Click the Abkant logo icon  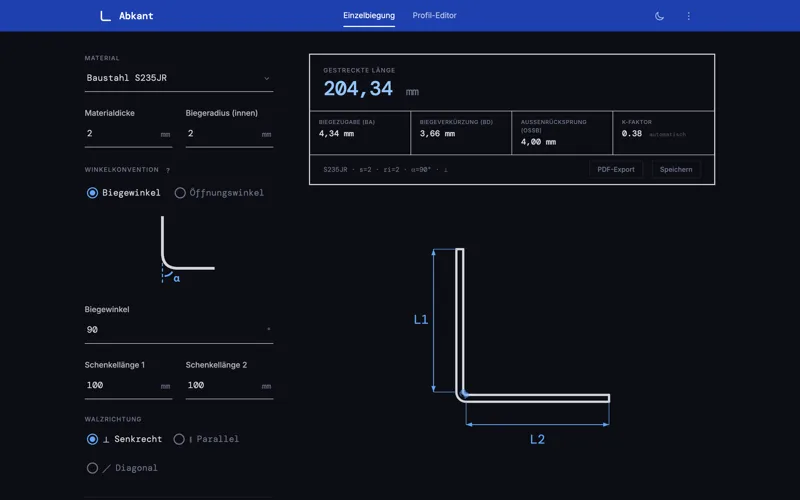[105, 16]
